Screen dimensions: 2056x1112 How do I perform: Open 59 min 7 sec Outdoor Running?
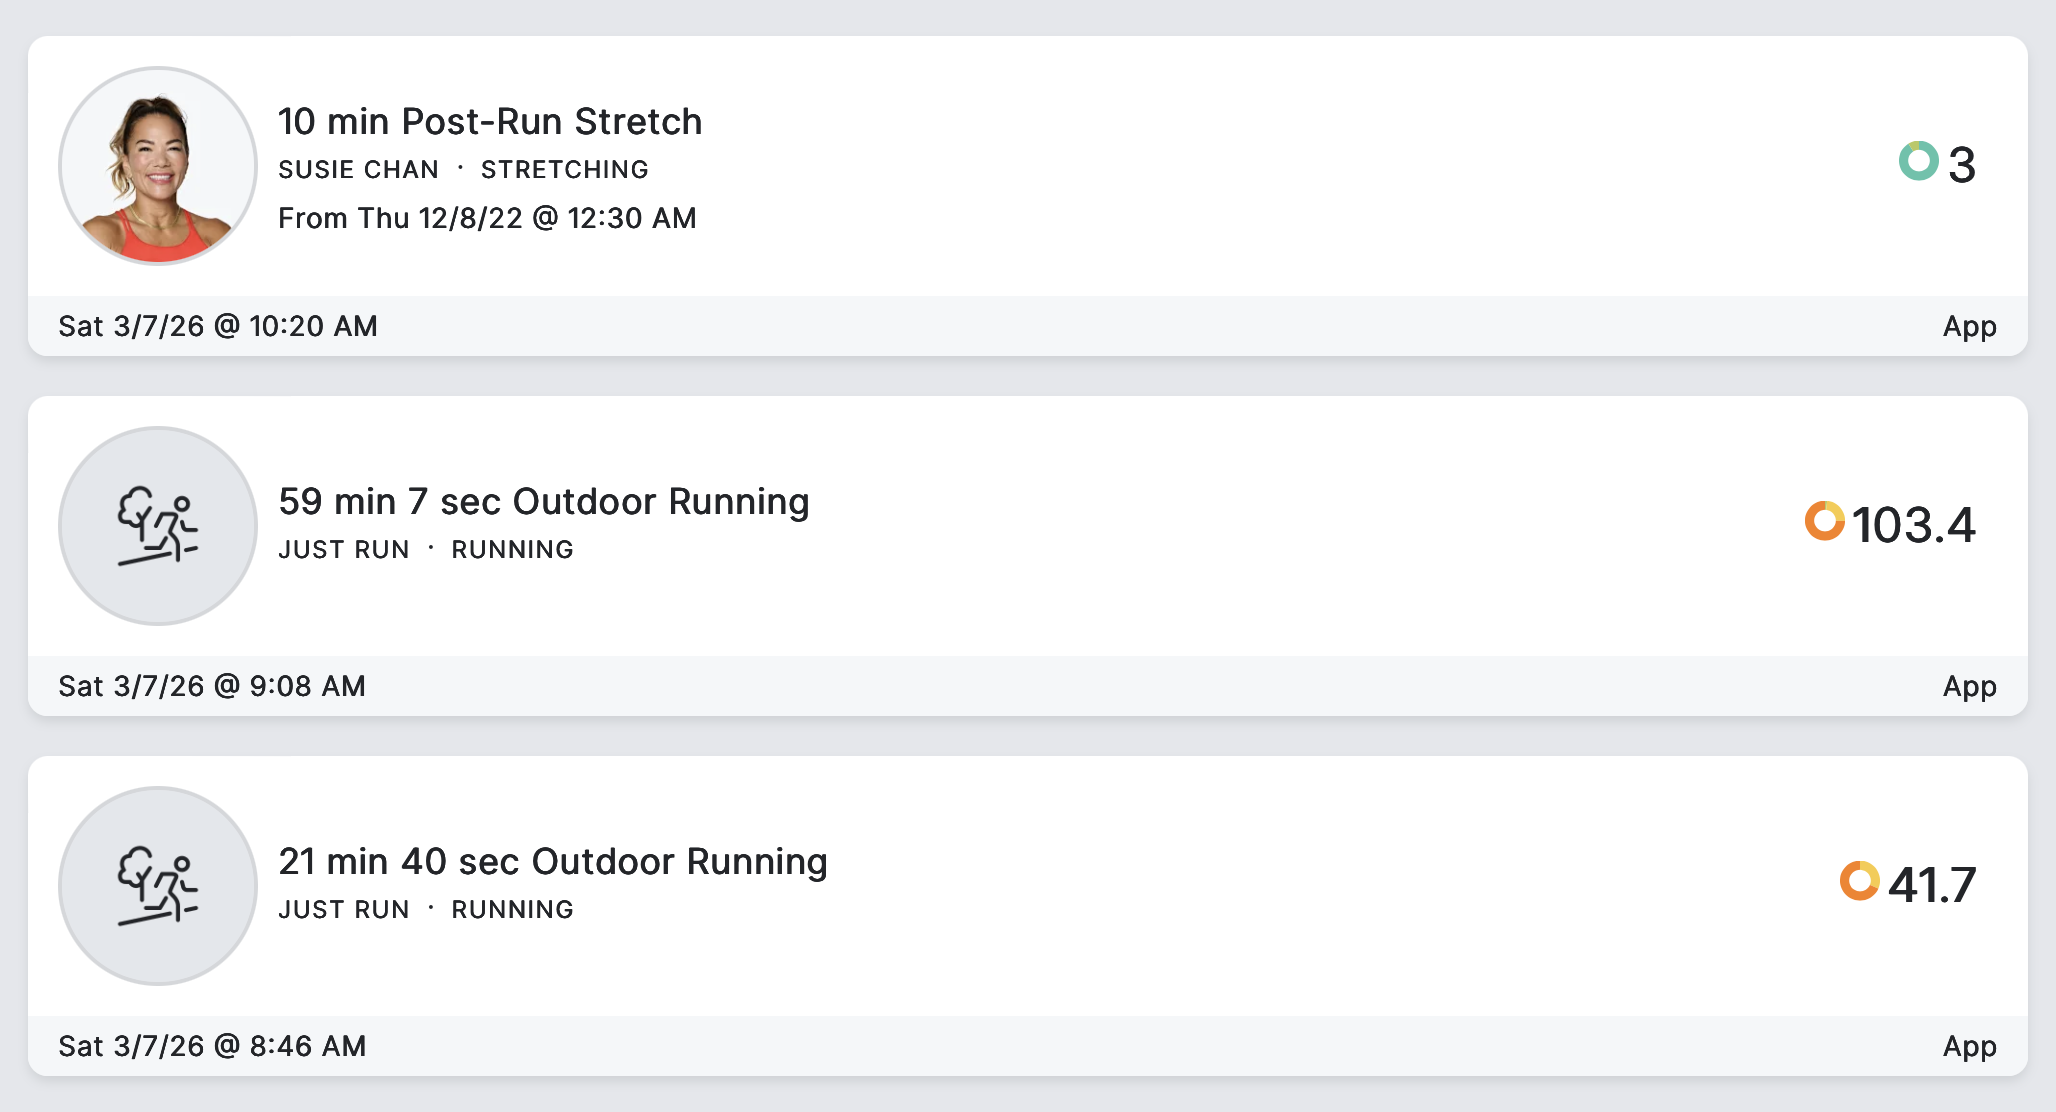pyautogui.click(x=543, y=502)
